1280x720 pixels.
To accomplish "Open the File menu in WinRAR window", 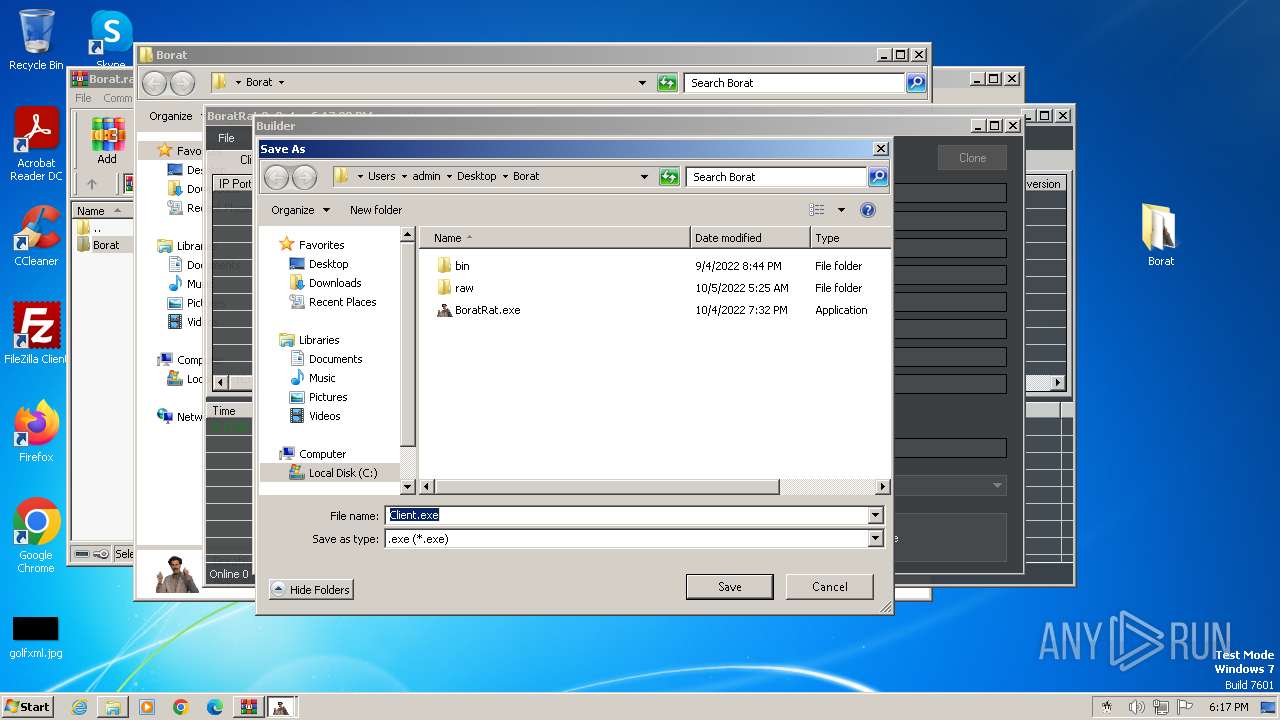I will click(83, 98).
